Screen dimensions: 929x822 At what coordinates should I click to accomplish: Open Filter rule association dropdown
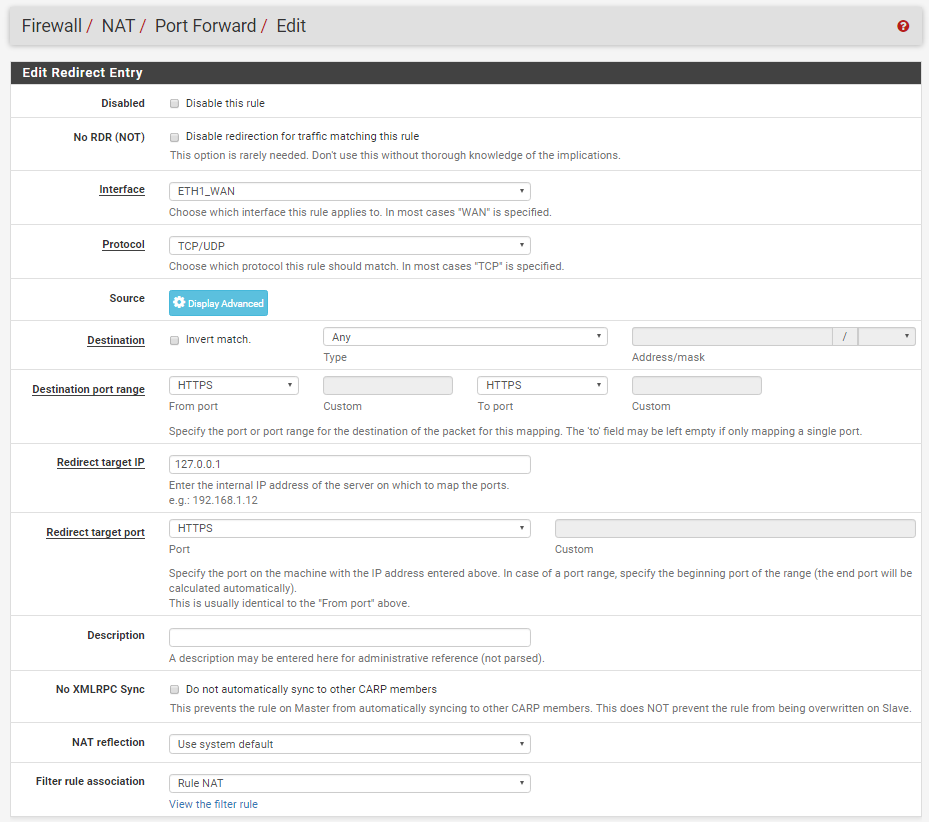[x=350, y=783]
